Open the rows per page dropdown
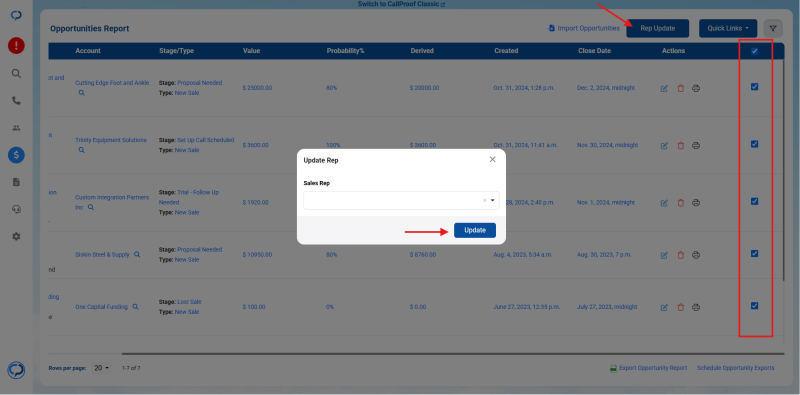This screenshot has height=395, width=800. [x=102, y=368]
